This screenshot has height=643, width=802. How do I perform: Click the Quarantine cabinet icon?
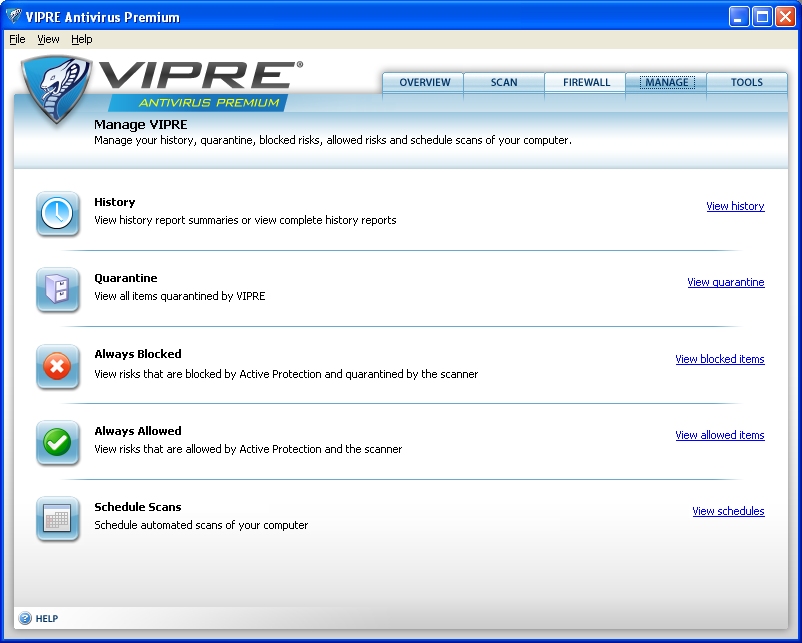tap(57, 290)
